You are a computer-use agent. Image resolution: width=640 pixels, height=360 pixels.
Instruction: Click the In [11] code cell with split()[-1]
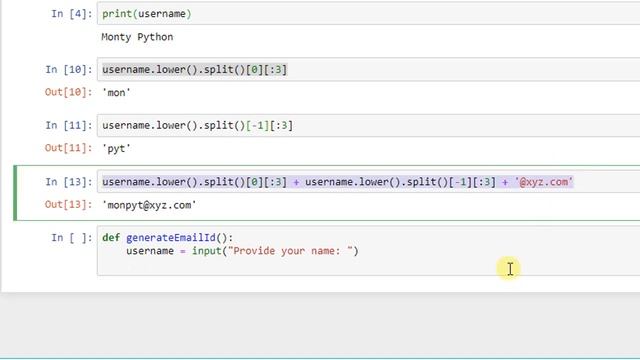pyautogui.click(x=369, y=125)
